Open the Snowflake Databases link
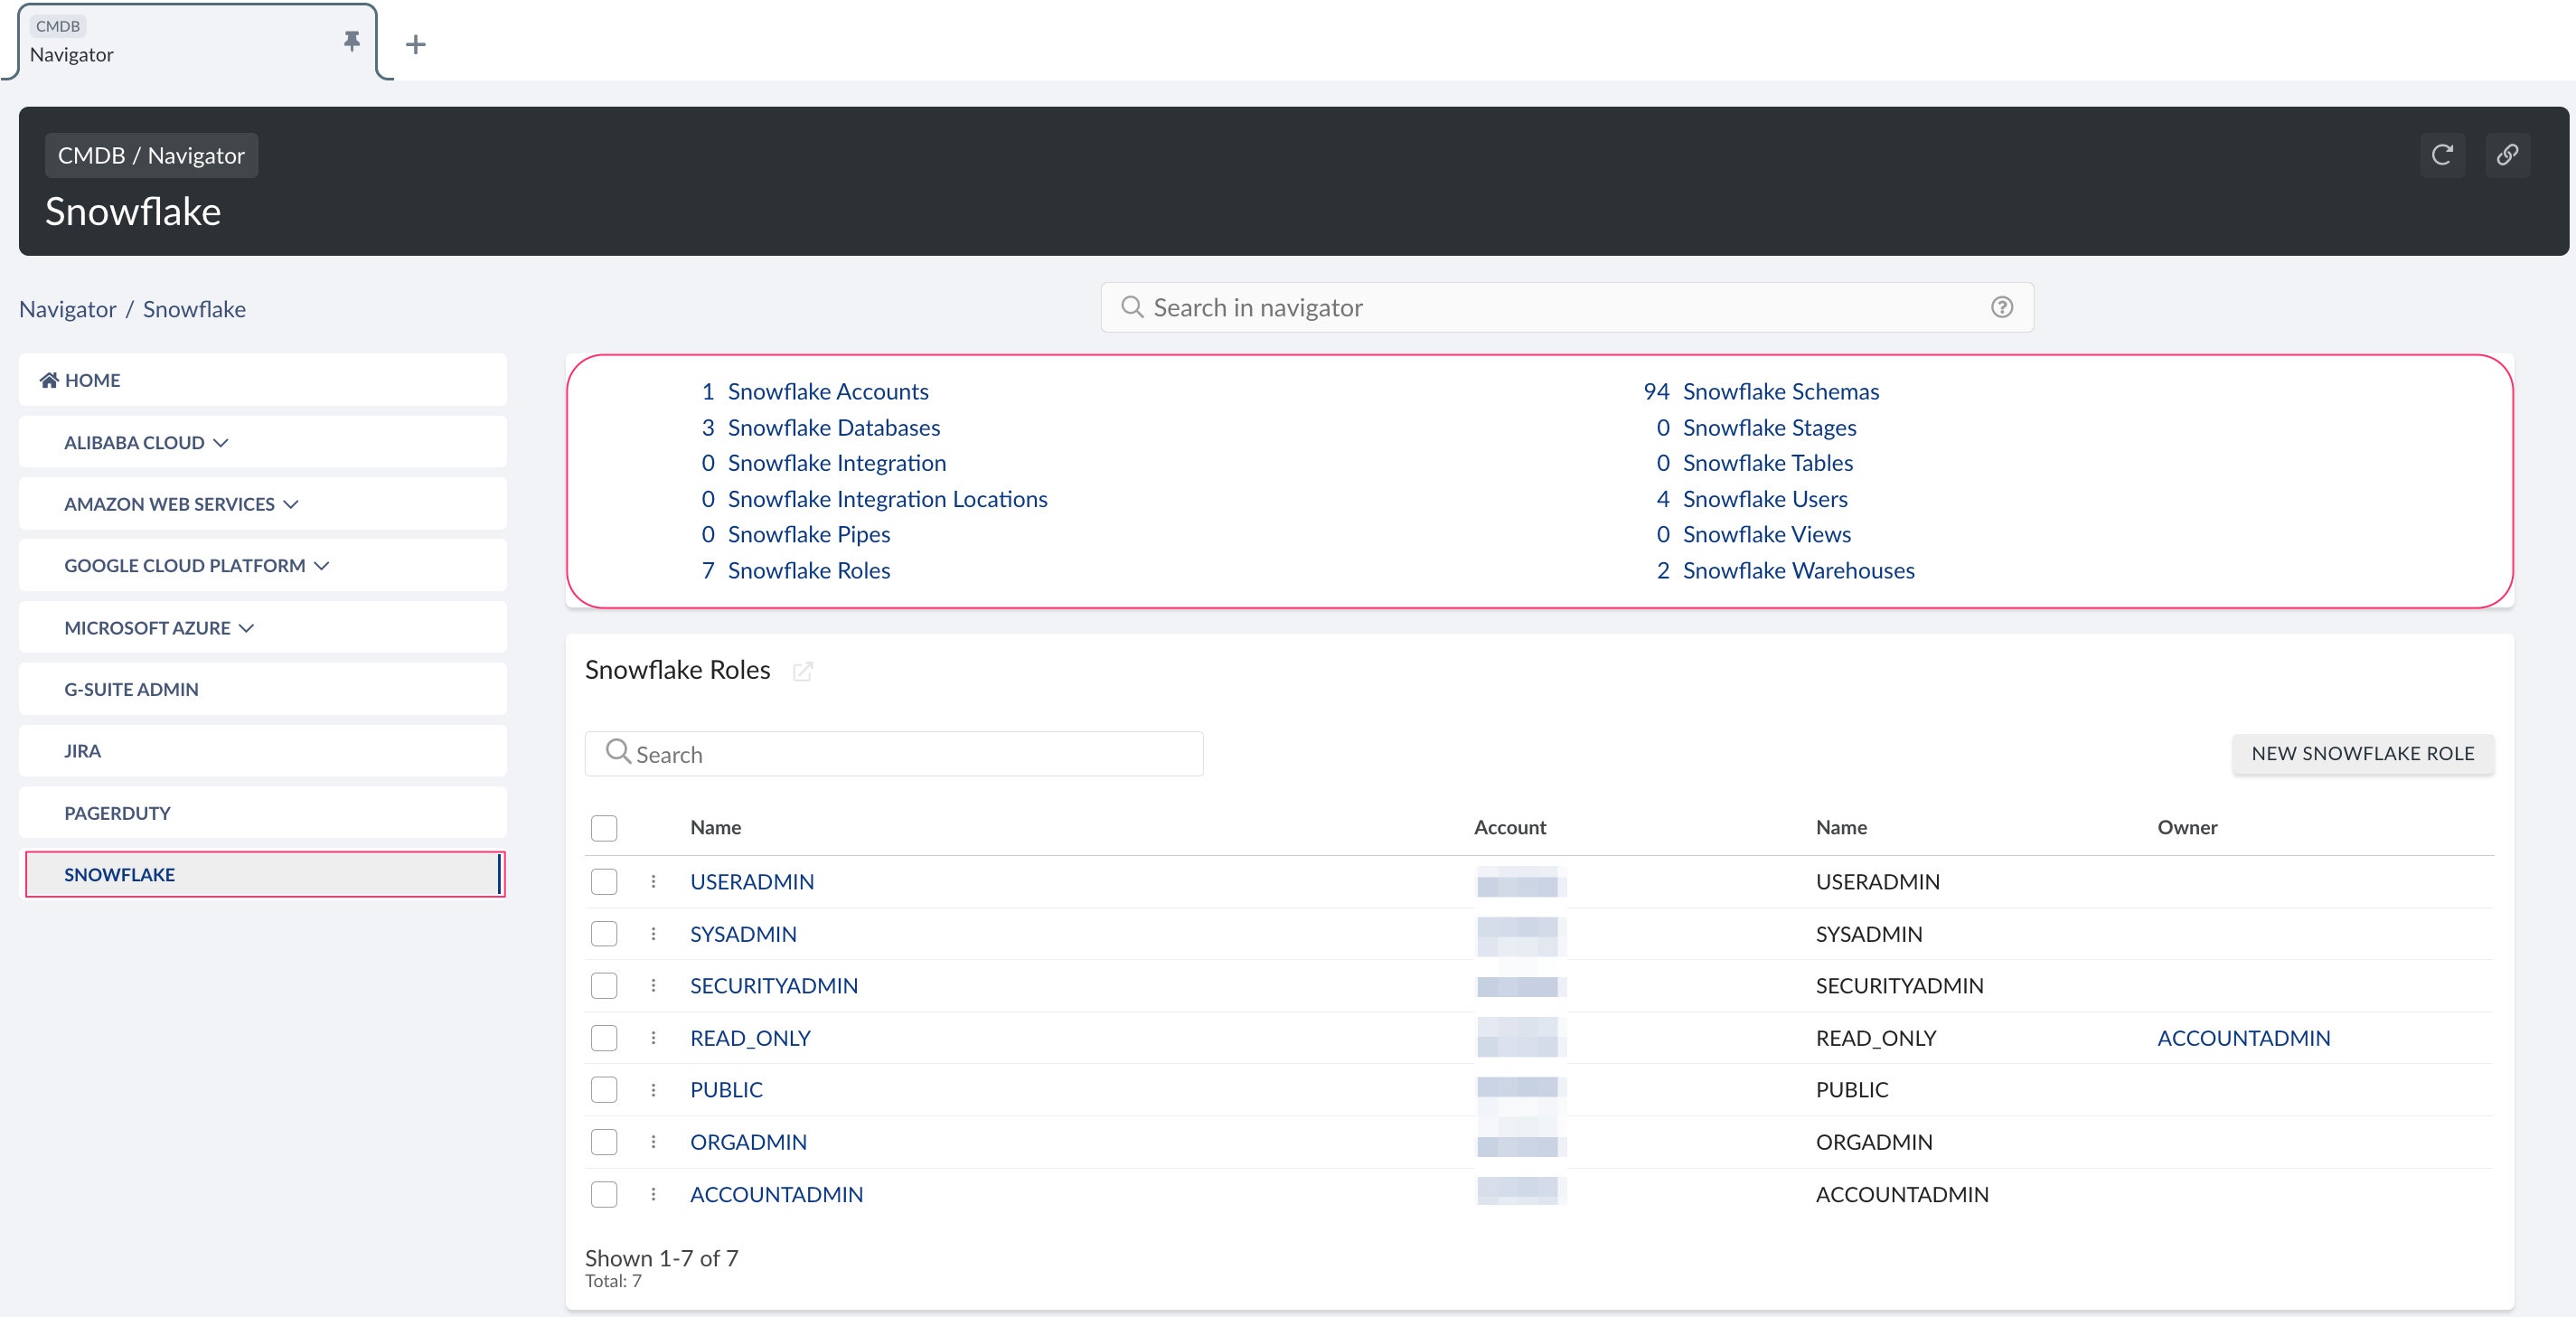The height and width of the screenshot is (1317, 2576). click(x=833, y=427)
